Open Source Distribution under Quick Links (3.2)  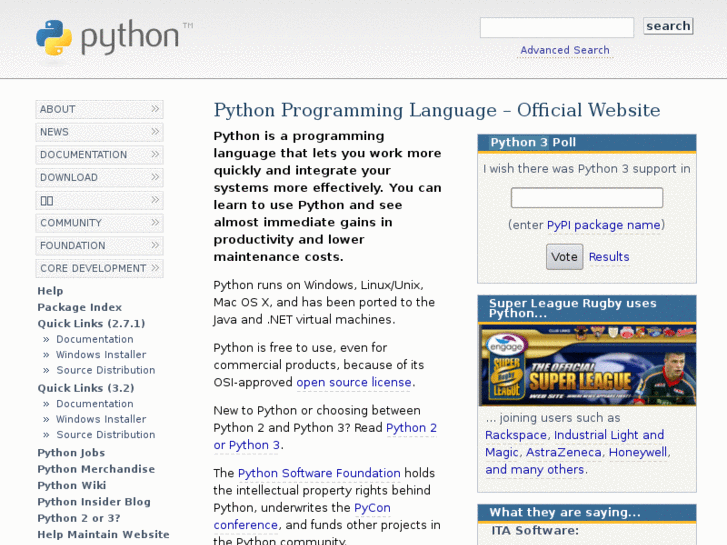(x=106, y=435)
